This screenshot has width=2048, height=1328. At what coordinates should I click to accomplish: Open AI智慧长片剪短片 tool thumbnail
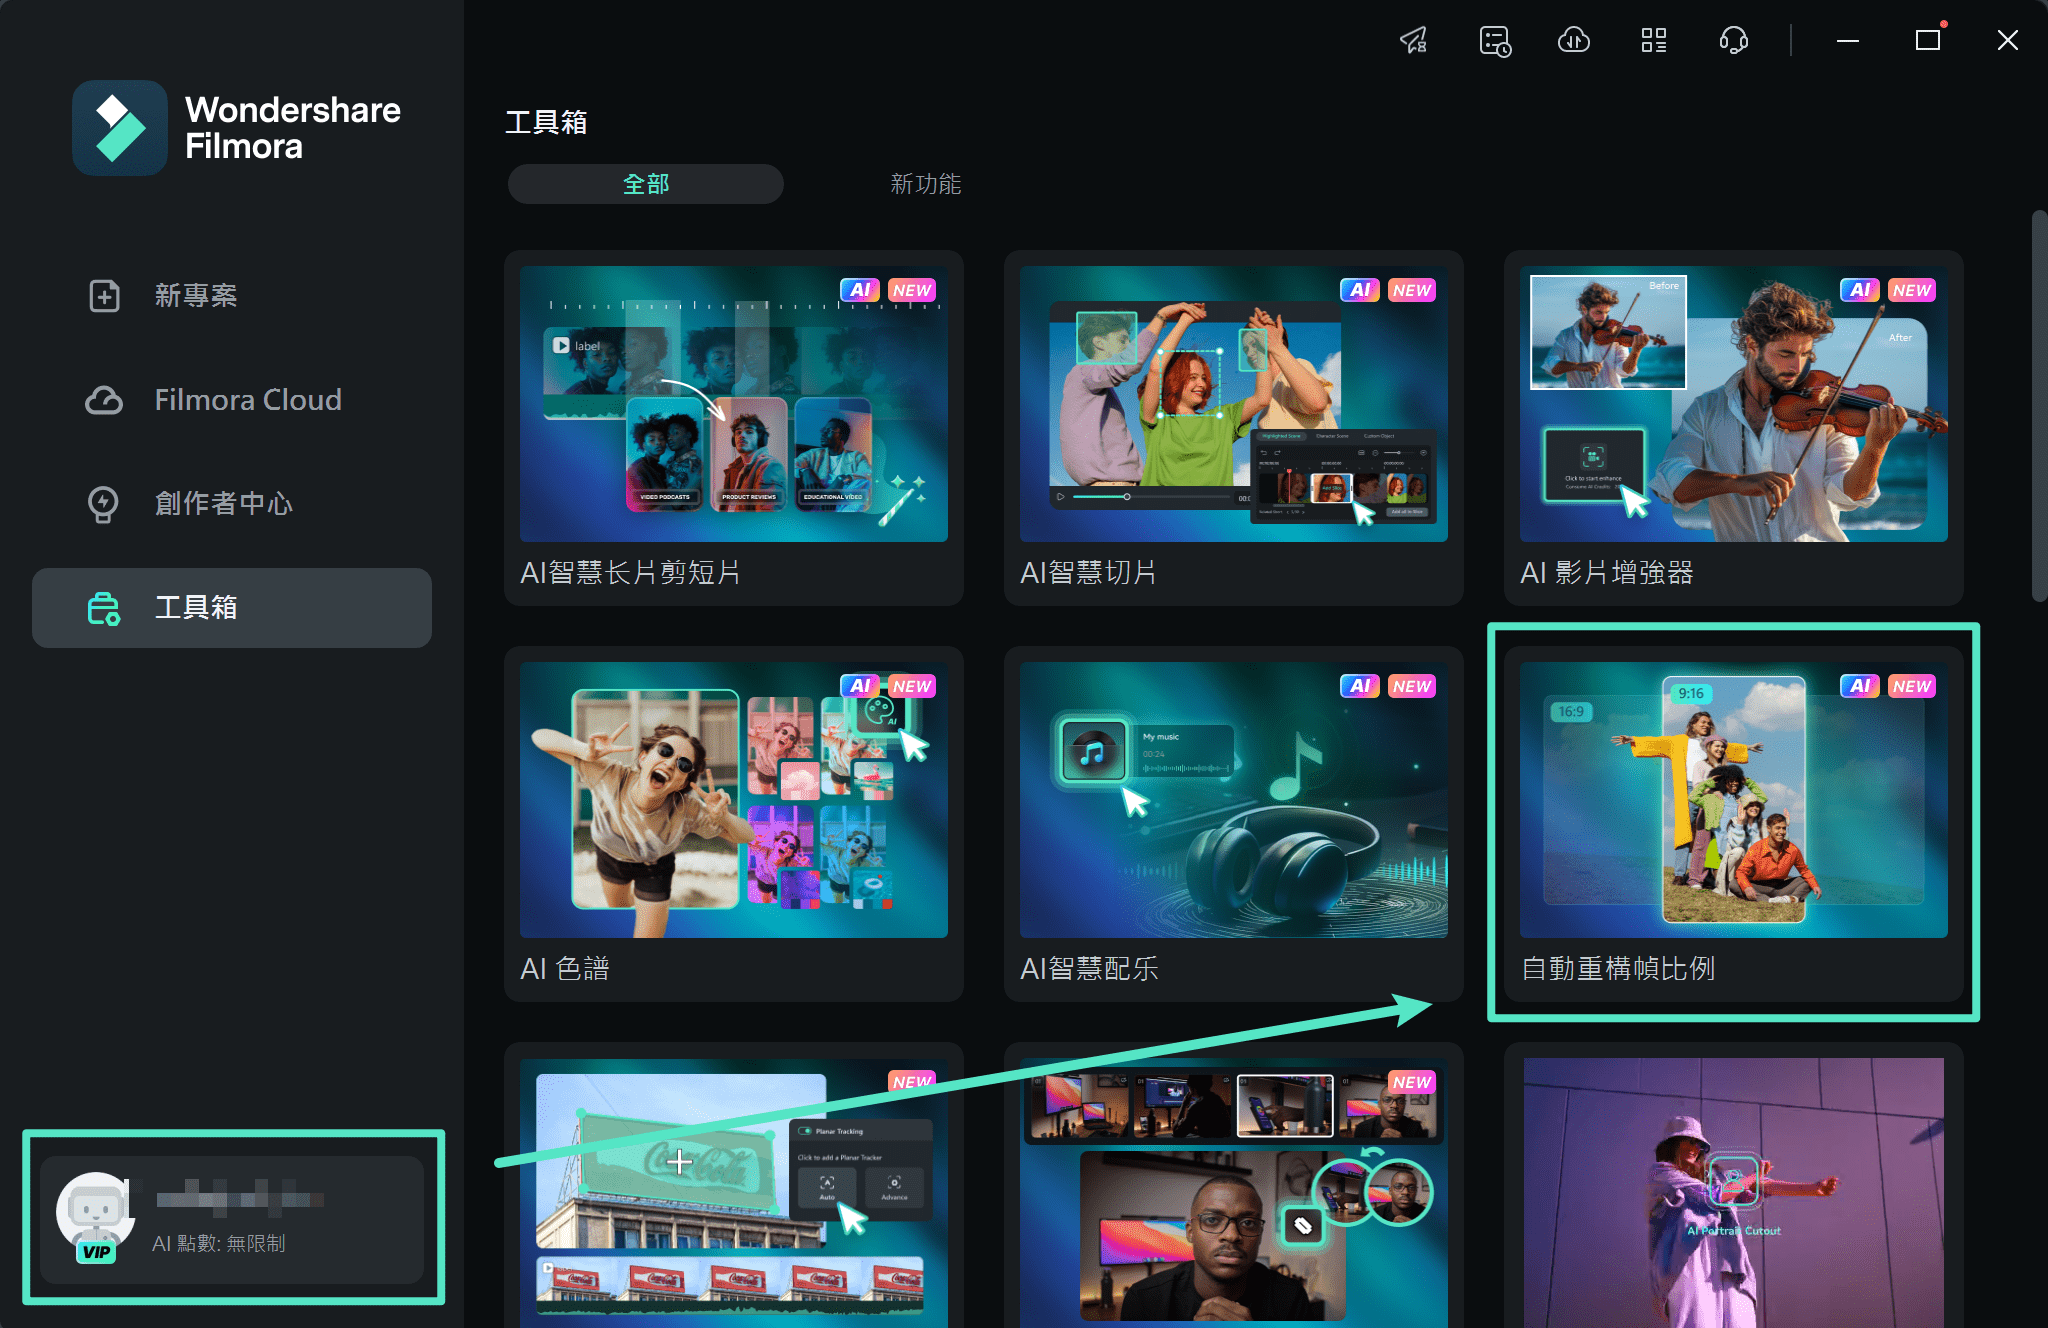coord(734,404)
